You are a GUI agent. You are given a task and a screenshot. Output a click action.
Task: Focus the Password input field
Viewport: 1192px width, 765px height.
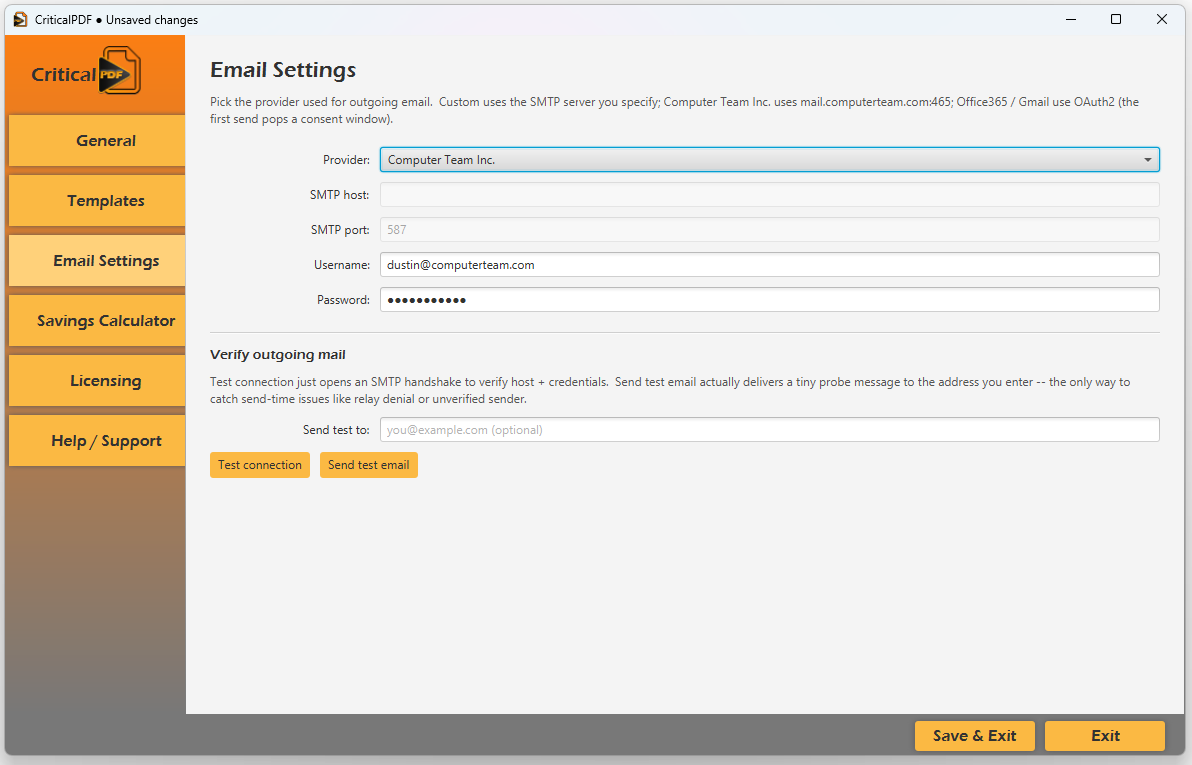[x=769, y=300]
